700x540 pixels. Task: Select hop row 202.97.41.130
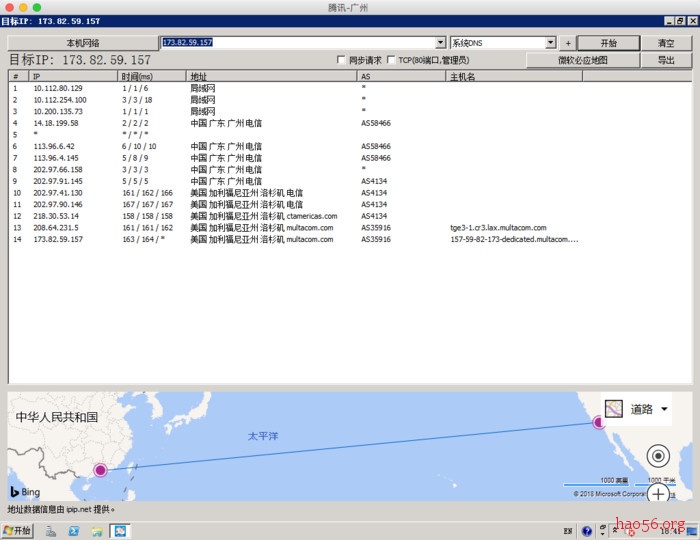tap(350, 193)
